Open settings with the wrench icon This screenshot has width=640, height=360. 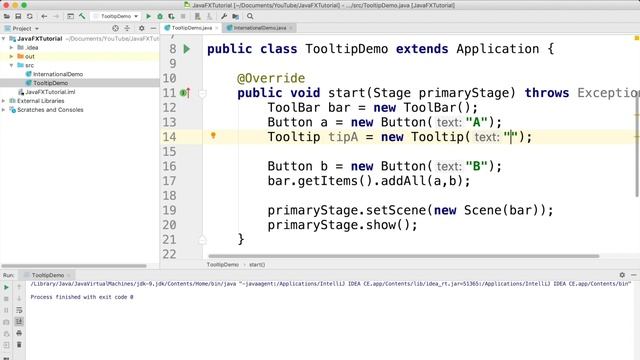[x=224, y=16]
